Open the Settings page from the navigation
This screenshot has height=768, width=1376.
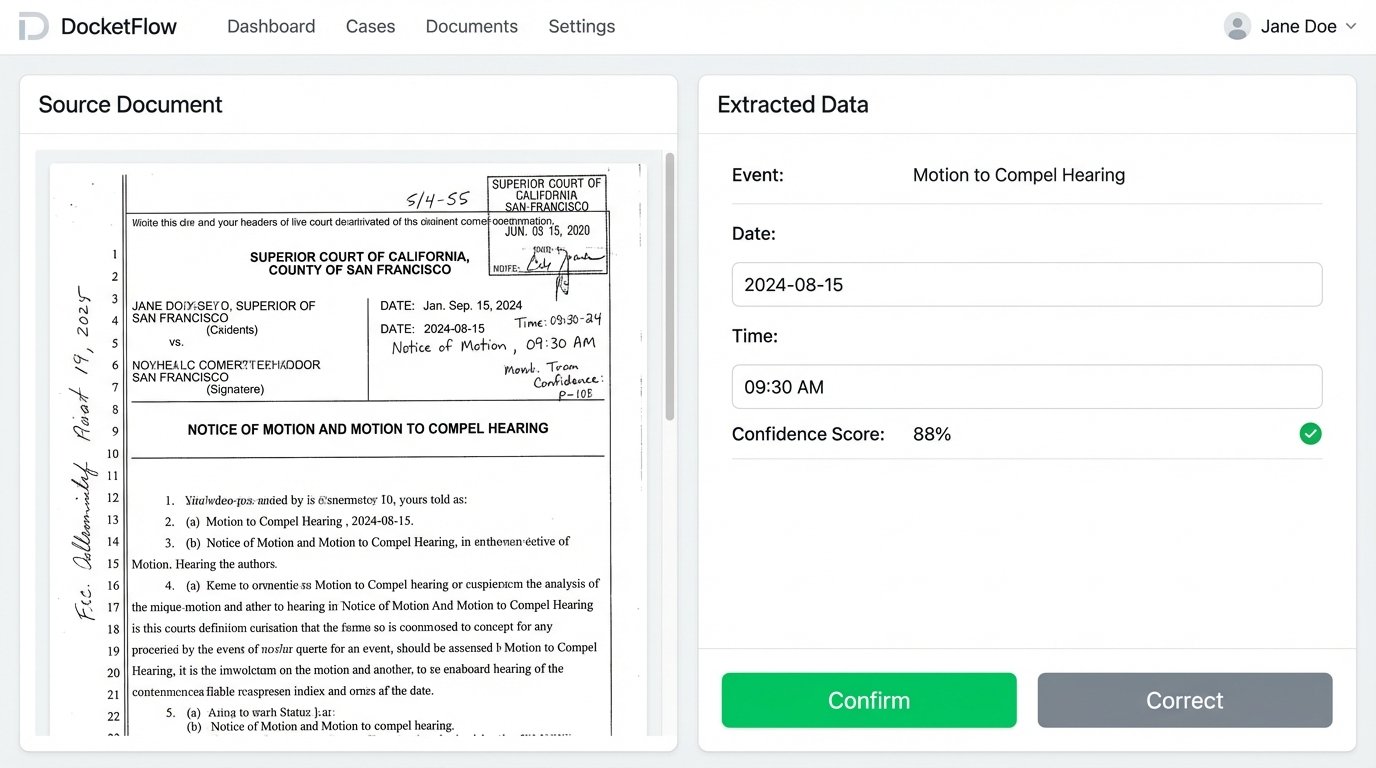point(581,26)
